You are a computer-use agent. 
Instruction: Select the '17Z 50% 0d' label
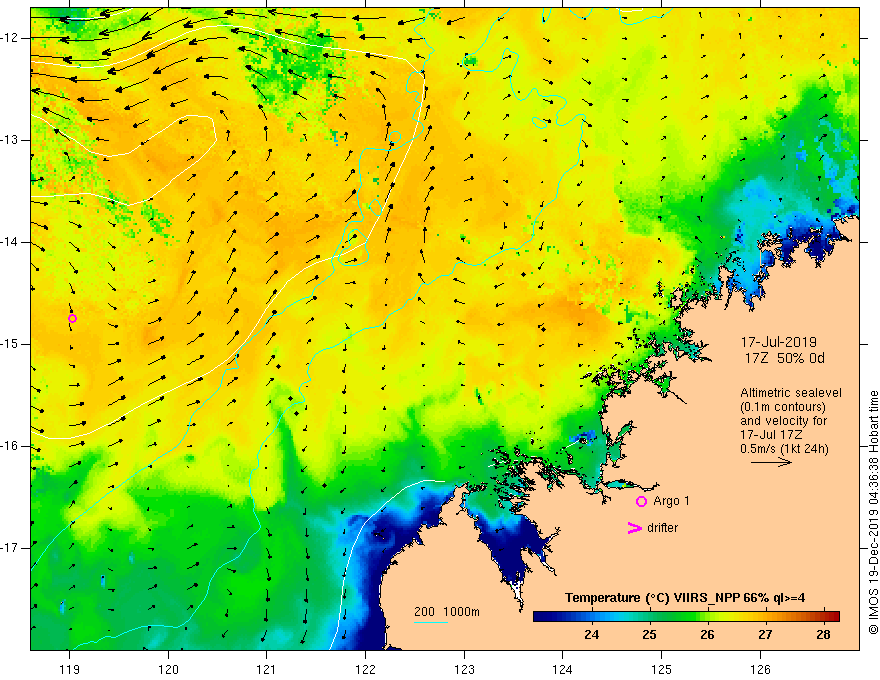pyautogui.click(x=785, y=359)
